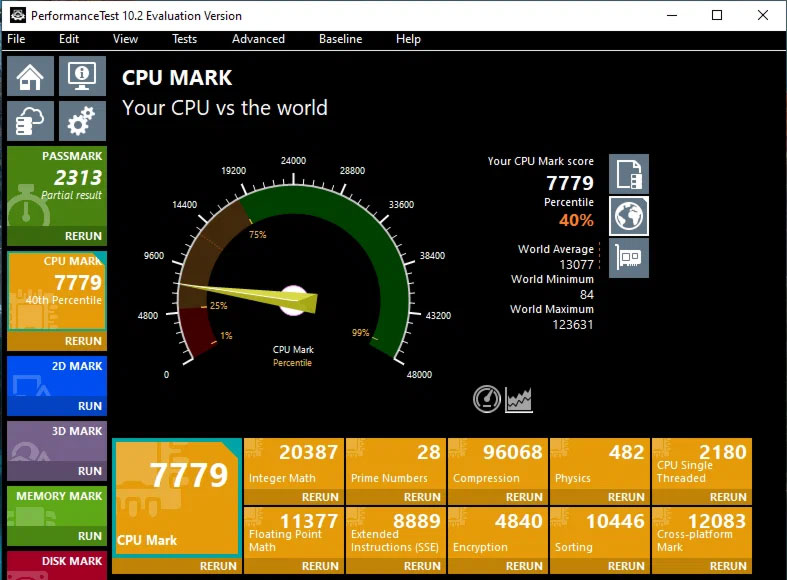Select the world comparison globe icon

(x=629, y=216)
